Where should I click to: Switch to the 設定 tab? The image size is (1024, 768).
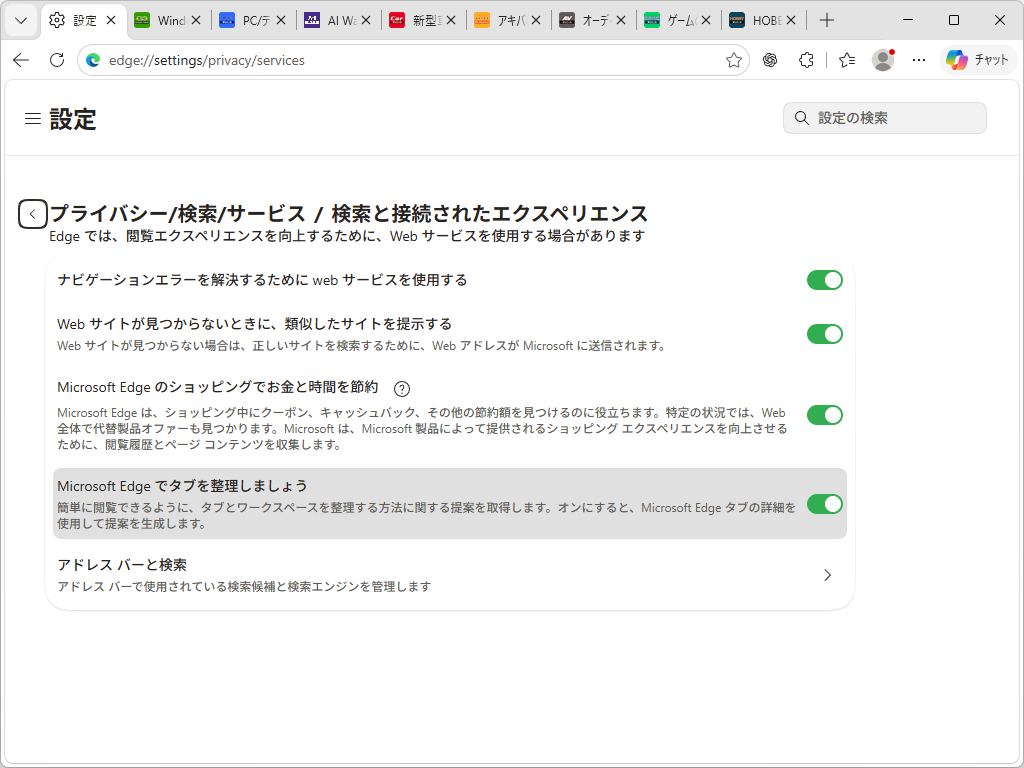pyautogui.click(x=83, y=20)
